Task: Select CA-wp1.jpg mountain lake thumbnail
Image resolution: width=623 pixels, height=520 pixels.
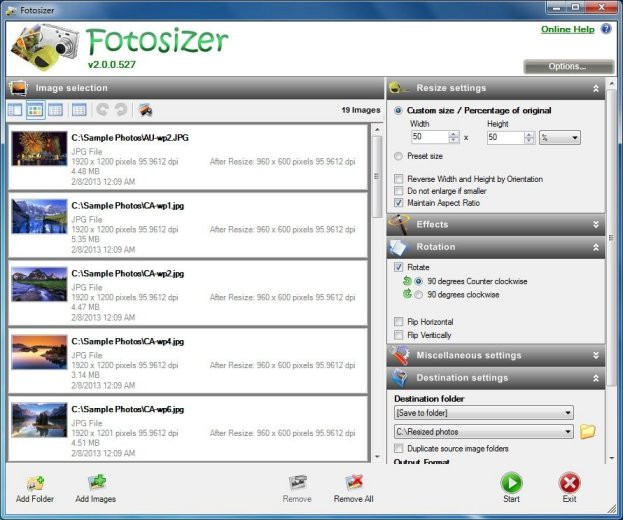Action: point(39,216)
